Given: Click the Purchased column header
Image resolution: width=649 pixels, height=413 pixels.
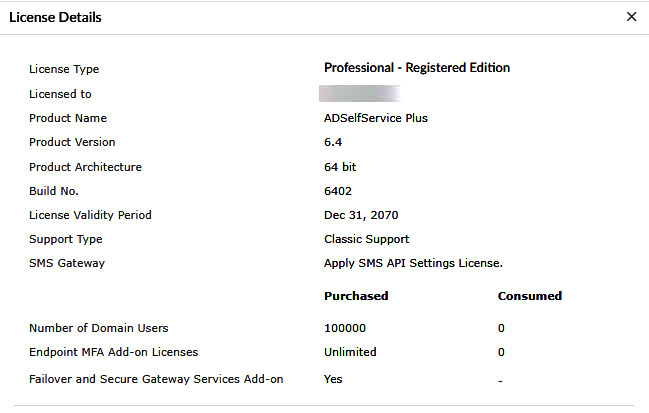Looking at the screenshot, I should pos(356,296).
